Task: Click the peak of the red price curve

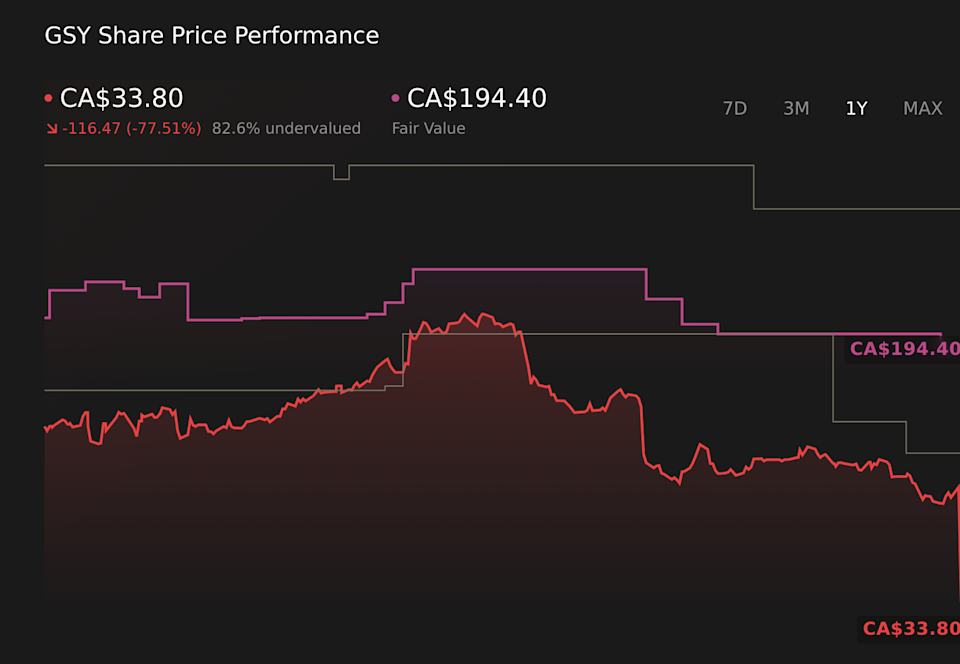Action: (x=466, y=315)
